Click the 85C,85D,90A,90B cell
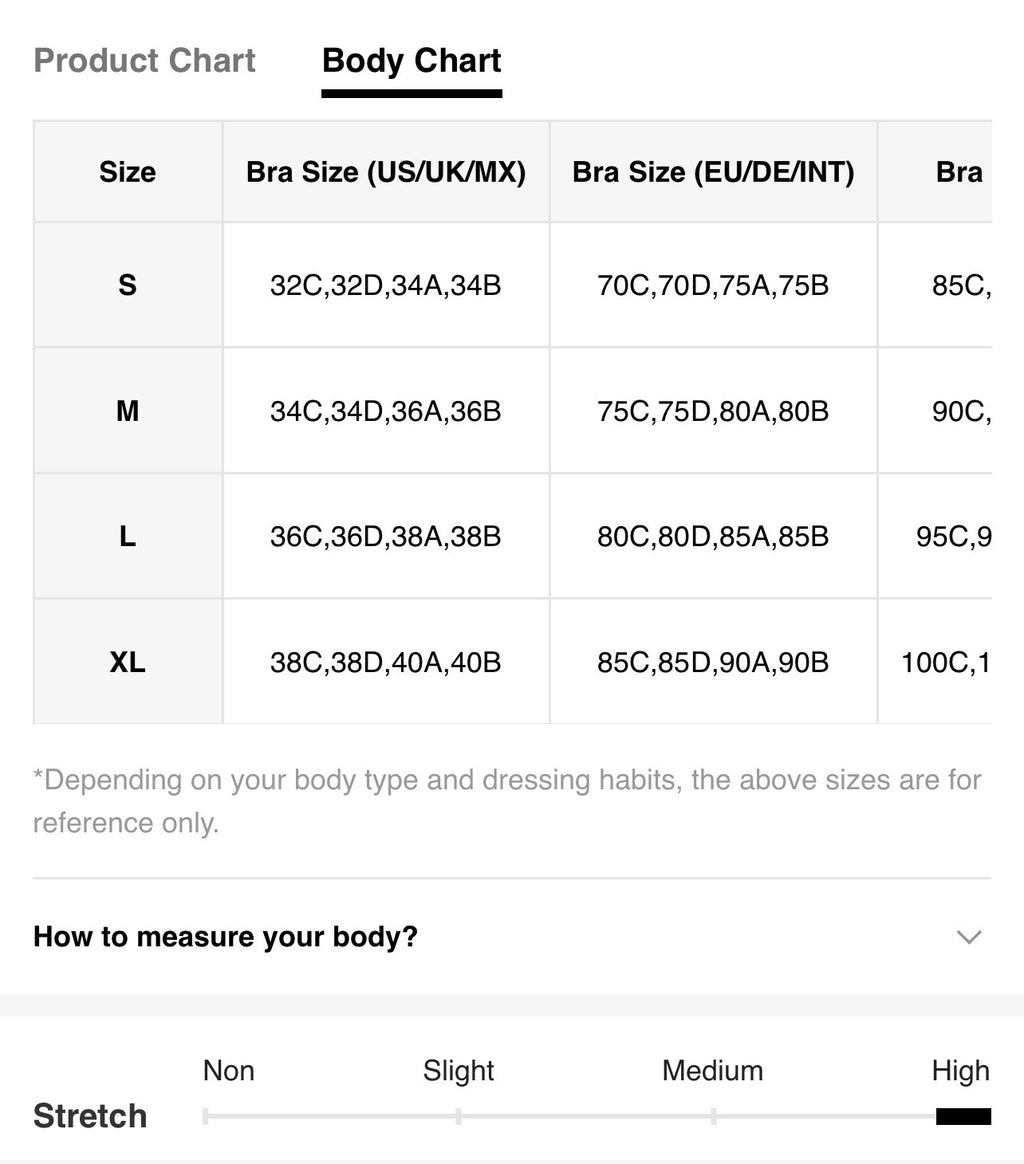This screenshot has width=1024, height=1164. point(713,661)
